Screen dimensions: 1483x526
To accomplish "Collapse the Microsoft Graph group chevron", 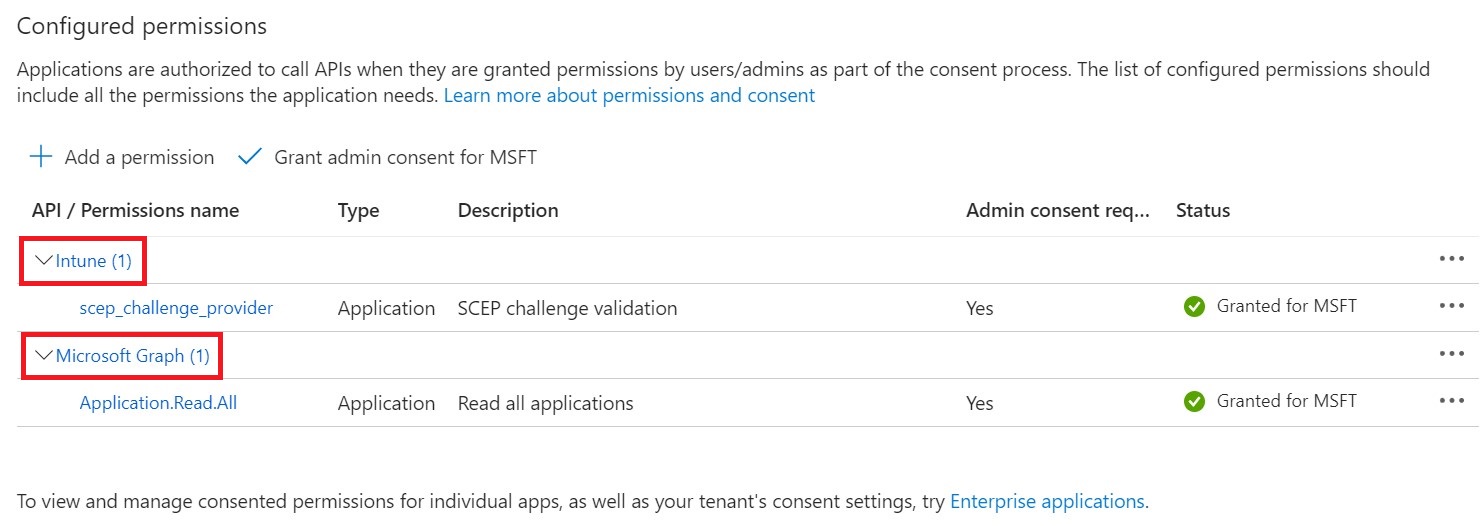I will click(43, 356).
